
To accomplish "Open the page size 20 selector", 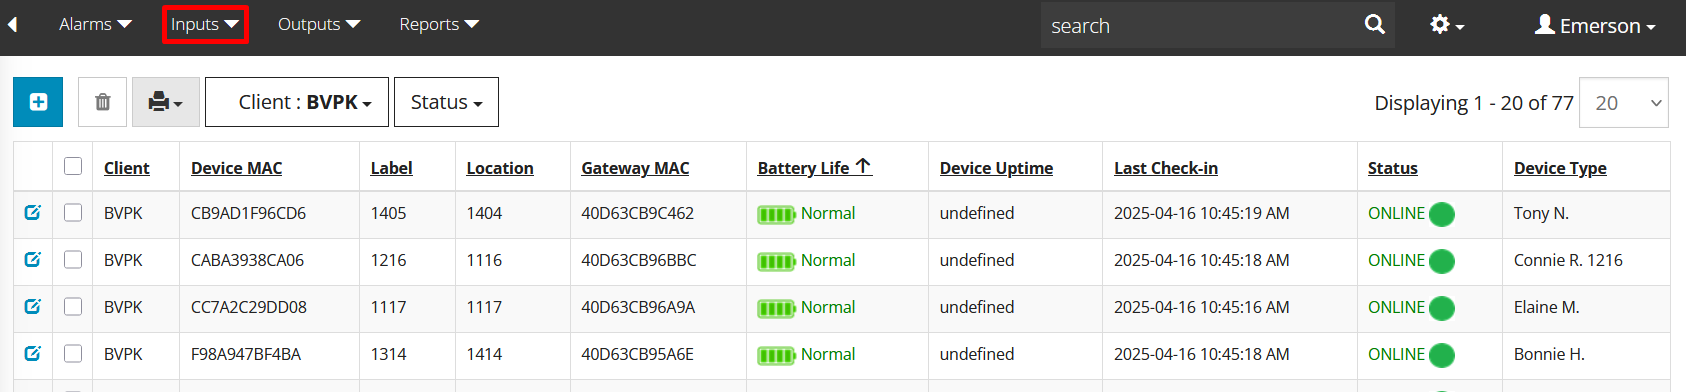I will [x=1624, y=103].
